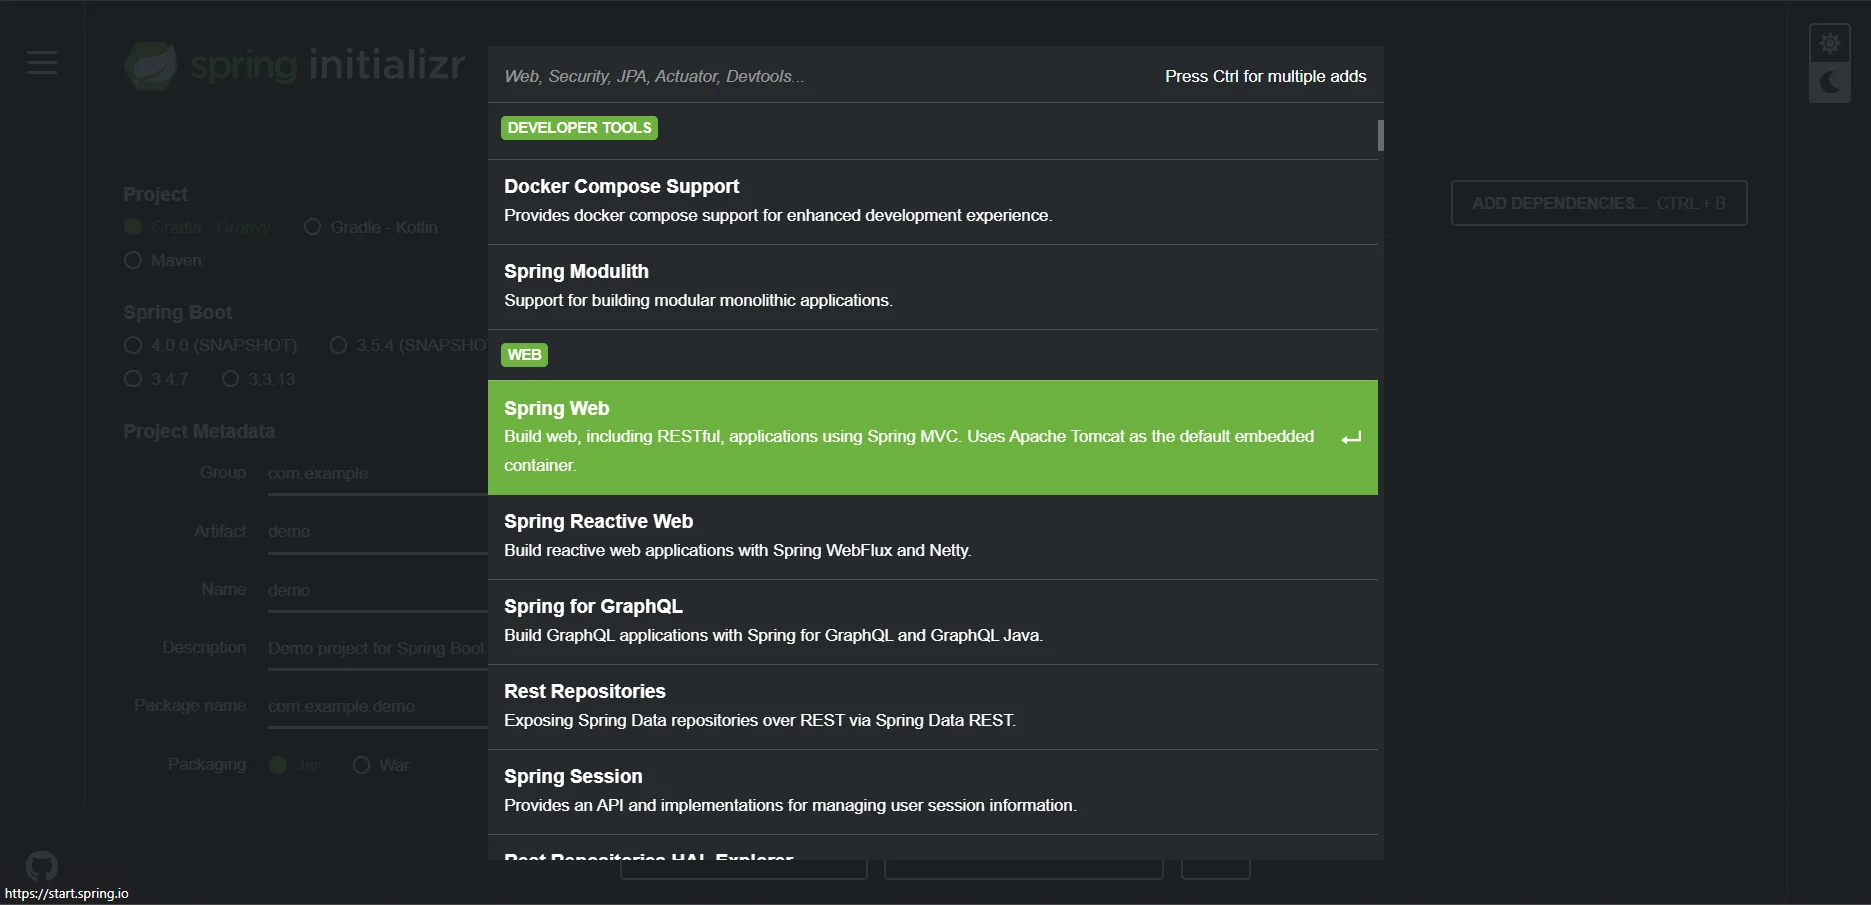Add the Spring Web dependency
Image resolution: width=1871 pixels, height=905 pixels.
click(x=933, y=437)
